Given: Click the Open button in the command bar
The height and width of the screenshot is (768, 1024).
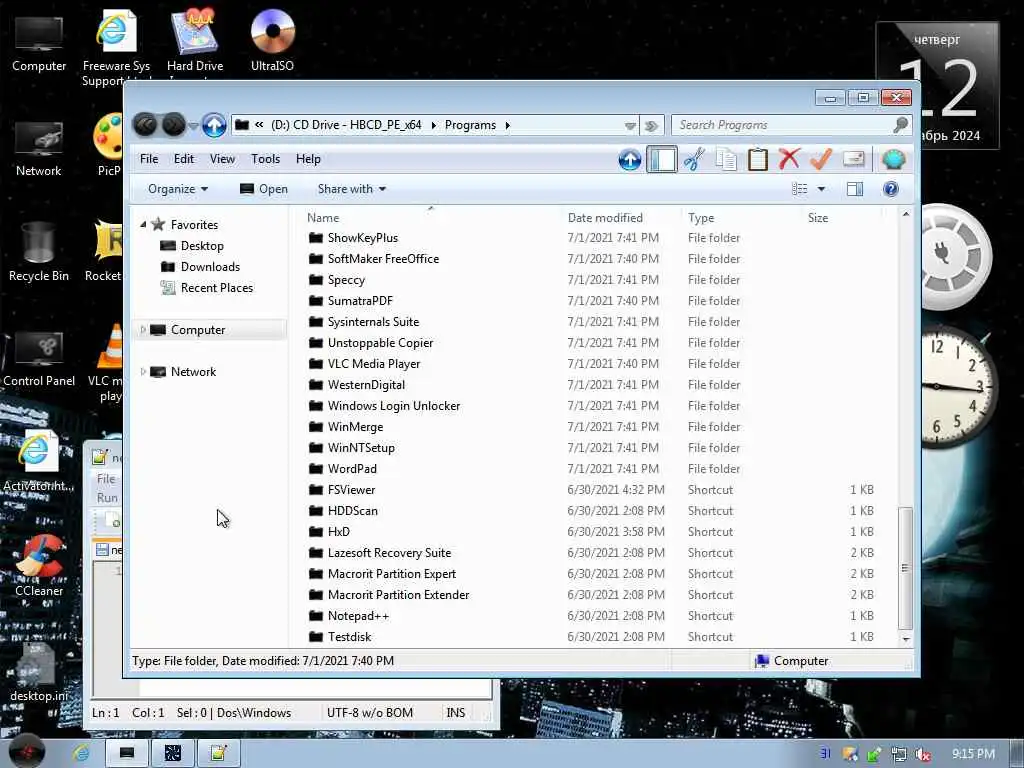Looking at the screenshot, I should [264, 189].
